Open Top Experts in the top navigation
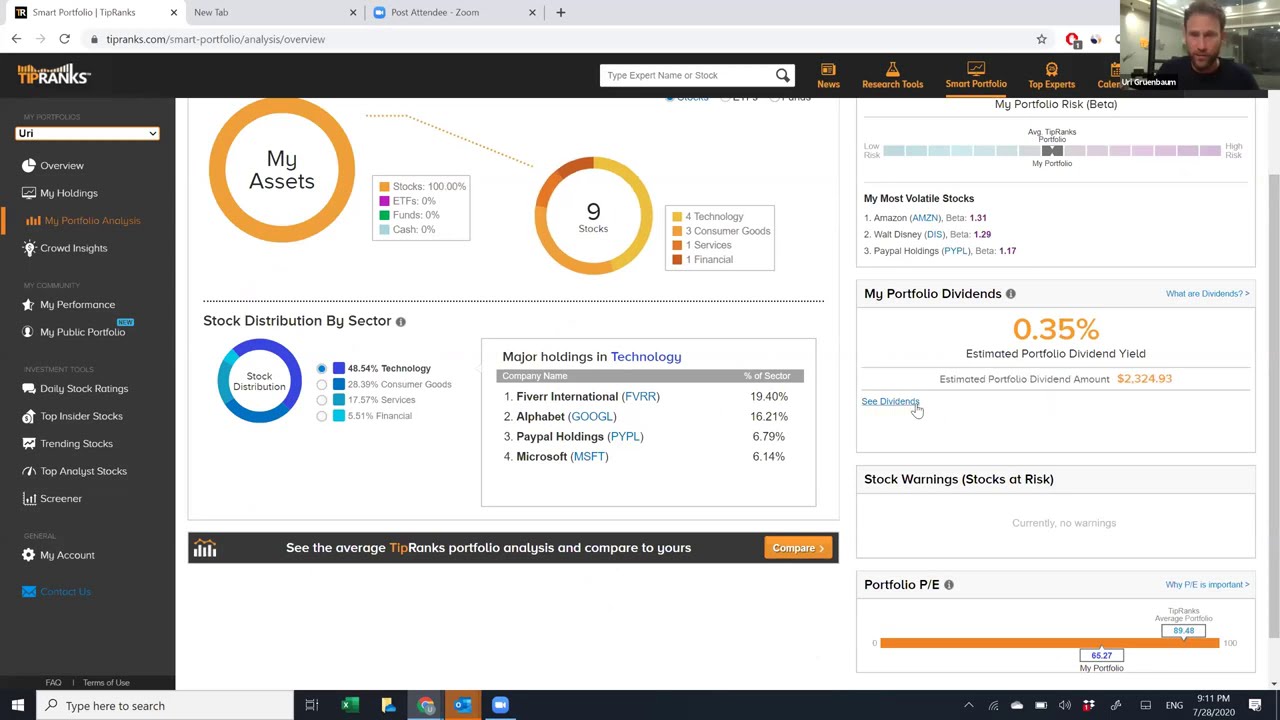The image size is (1280, 720). [1051, 75]
